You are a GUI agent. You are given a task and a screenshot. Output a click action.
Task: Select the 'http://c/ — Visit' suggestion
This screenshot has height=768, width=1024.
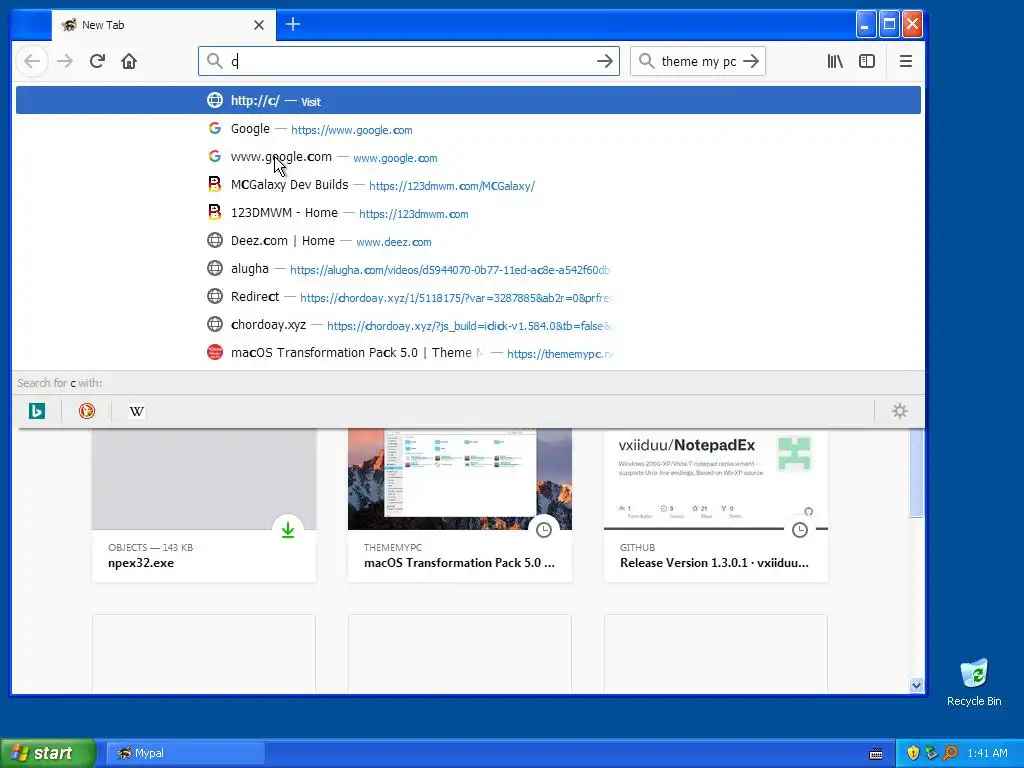468,101
